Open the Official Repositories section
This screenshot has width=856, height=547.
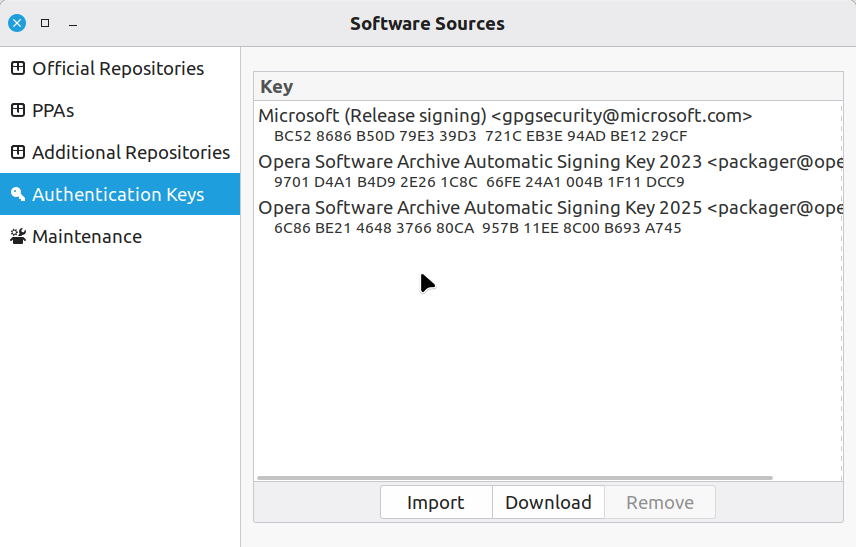[x=120, y=68]
